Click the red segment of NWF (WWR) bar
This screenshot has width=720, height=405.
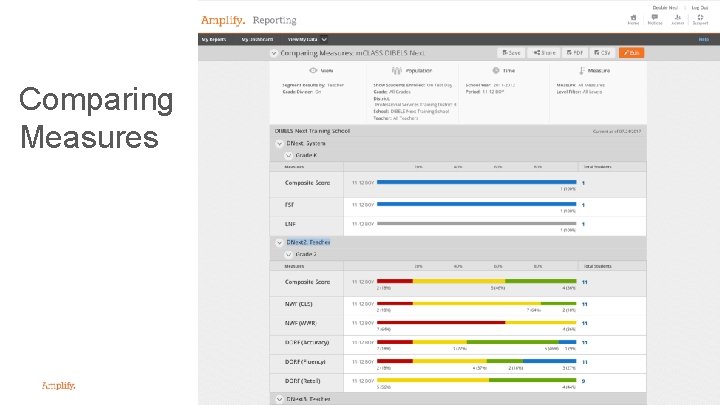(441, 322)
